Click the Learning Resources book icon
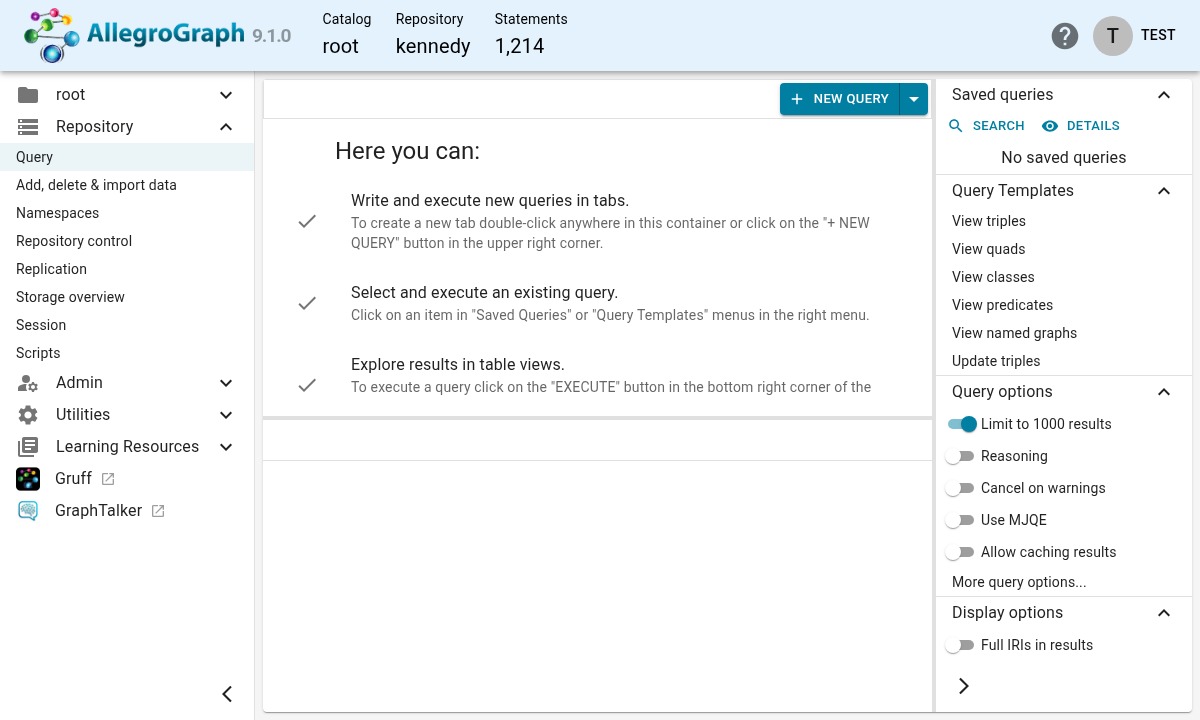Viewport: 1200px width, 720px height. pyautogui.click(x=28, y=447)
